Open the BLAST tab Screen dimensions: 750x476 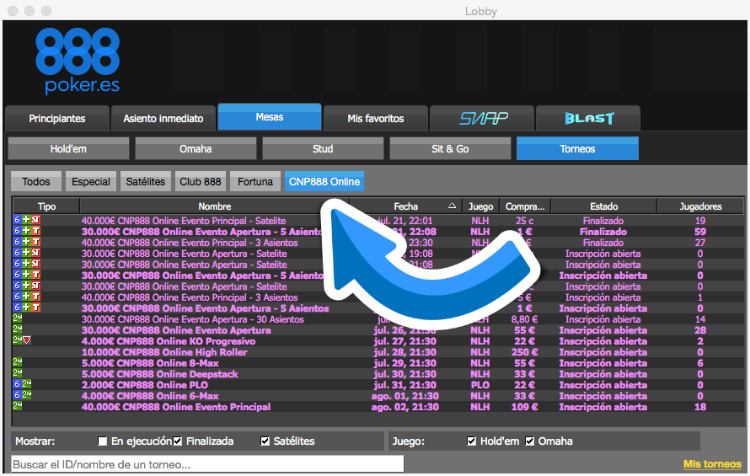pyautogui.click(x=588, y=118)
